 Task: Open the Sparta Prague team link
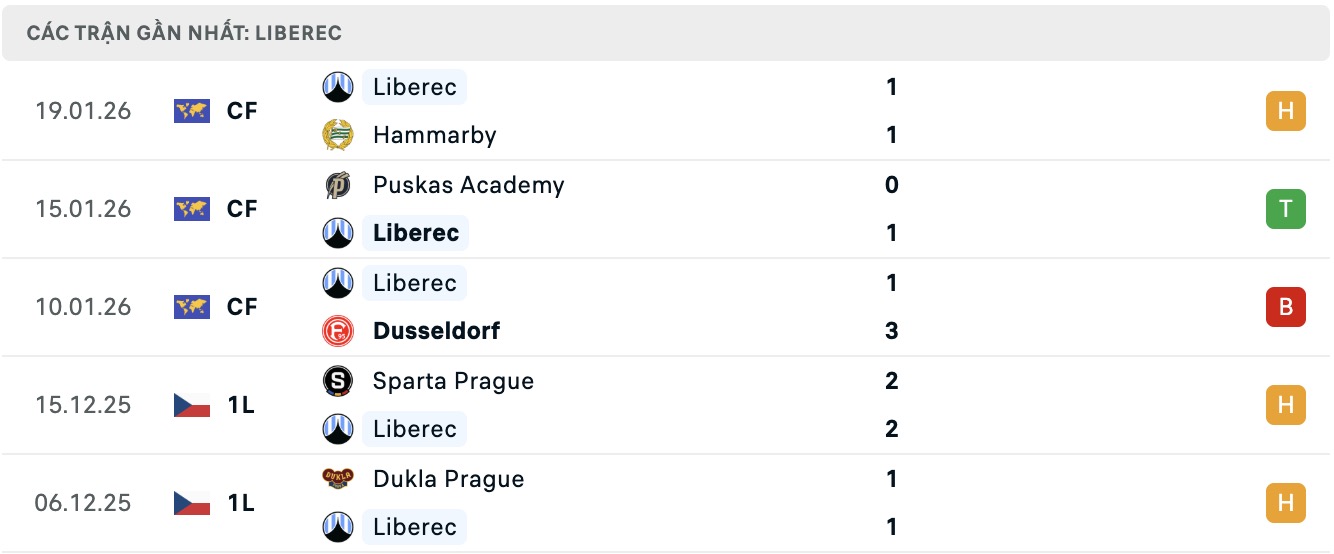[453, 381]
